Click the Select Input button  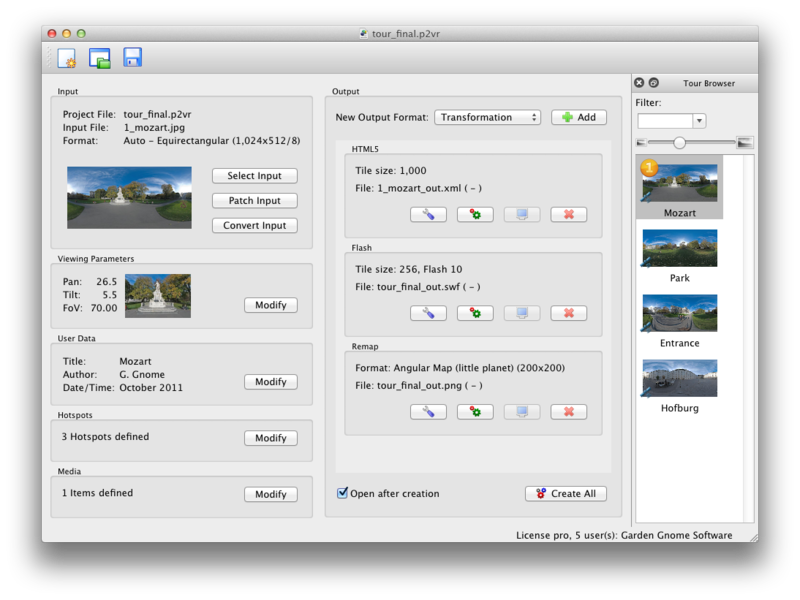254,176
